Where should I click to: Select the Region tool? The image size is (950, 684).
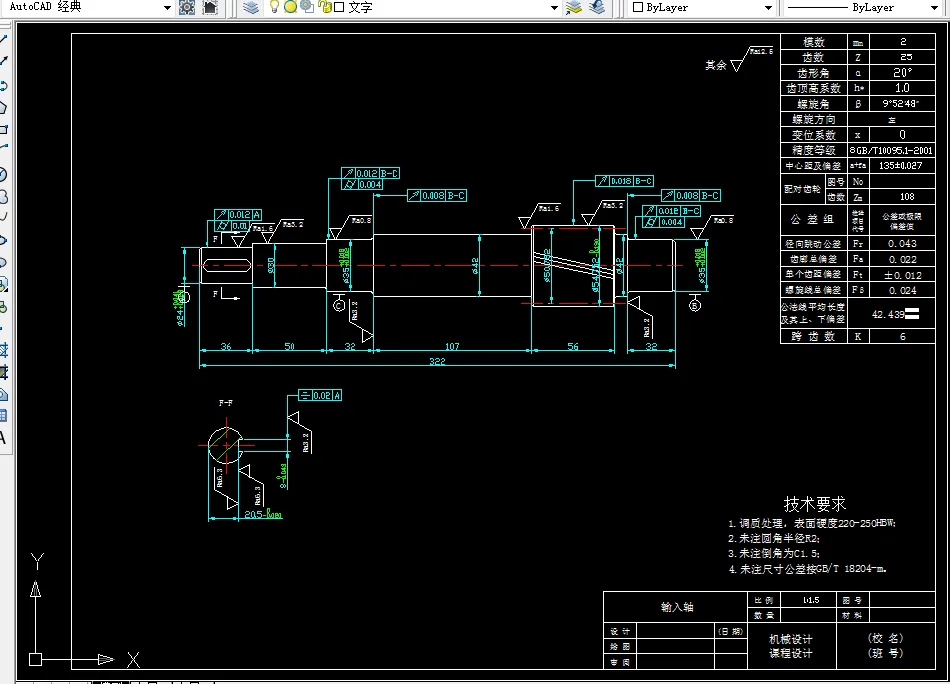(3, 394)
